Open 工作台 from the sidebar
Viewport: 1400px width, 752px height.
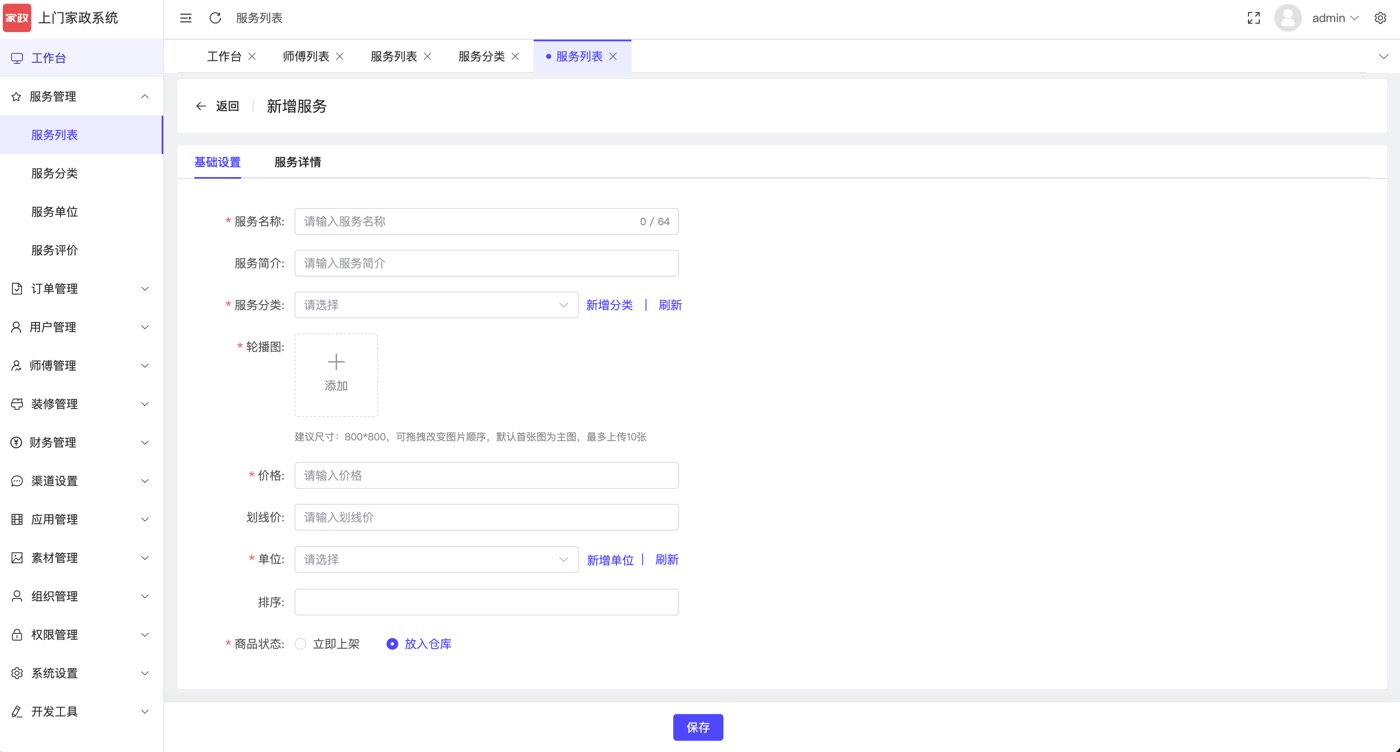point(81,58)
